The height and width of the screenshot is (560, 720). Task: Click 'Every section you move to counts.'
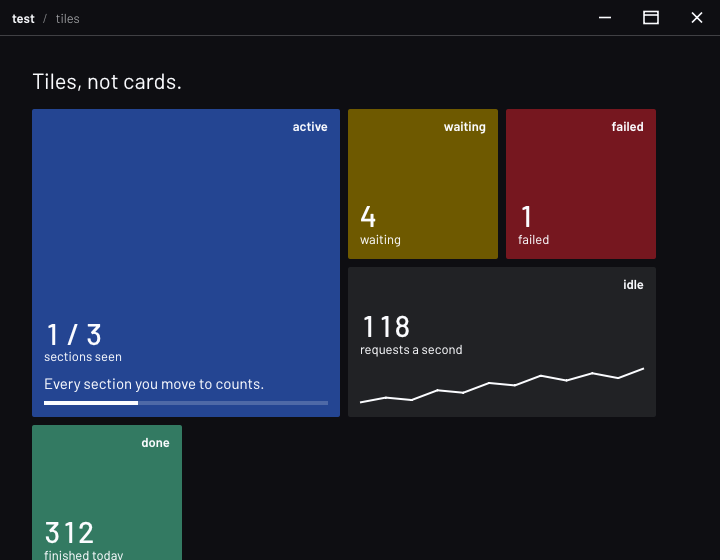click(154, 384)
